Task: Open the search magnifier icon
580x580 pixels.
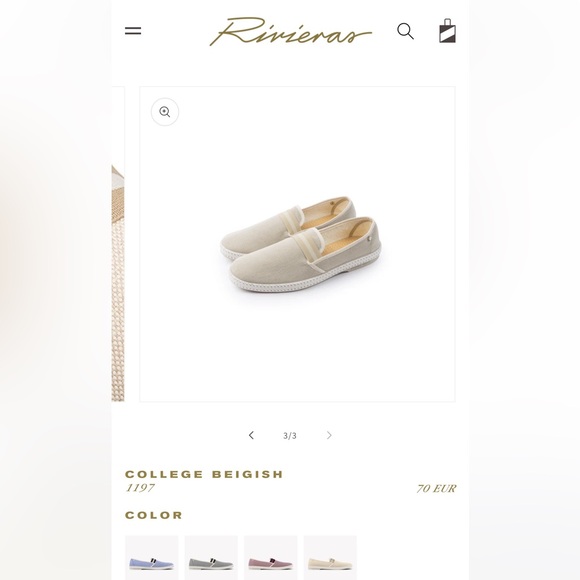Action: pos(405,31)
